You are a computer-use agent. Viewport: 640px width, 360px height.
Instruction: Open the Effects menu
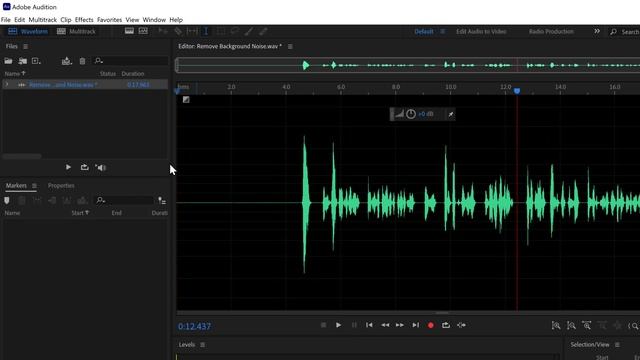click(84, 20)
